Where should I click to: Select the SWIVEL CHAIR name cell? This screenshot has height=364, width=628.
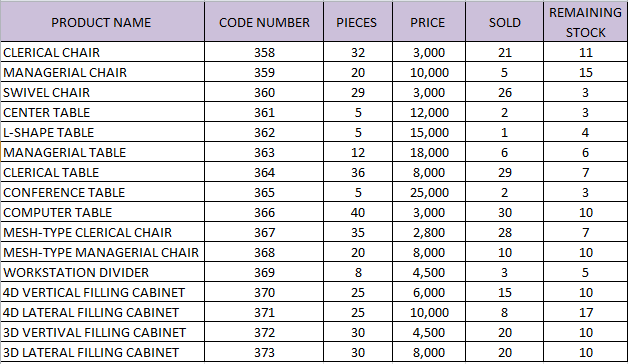coord(103,92)
